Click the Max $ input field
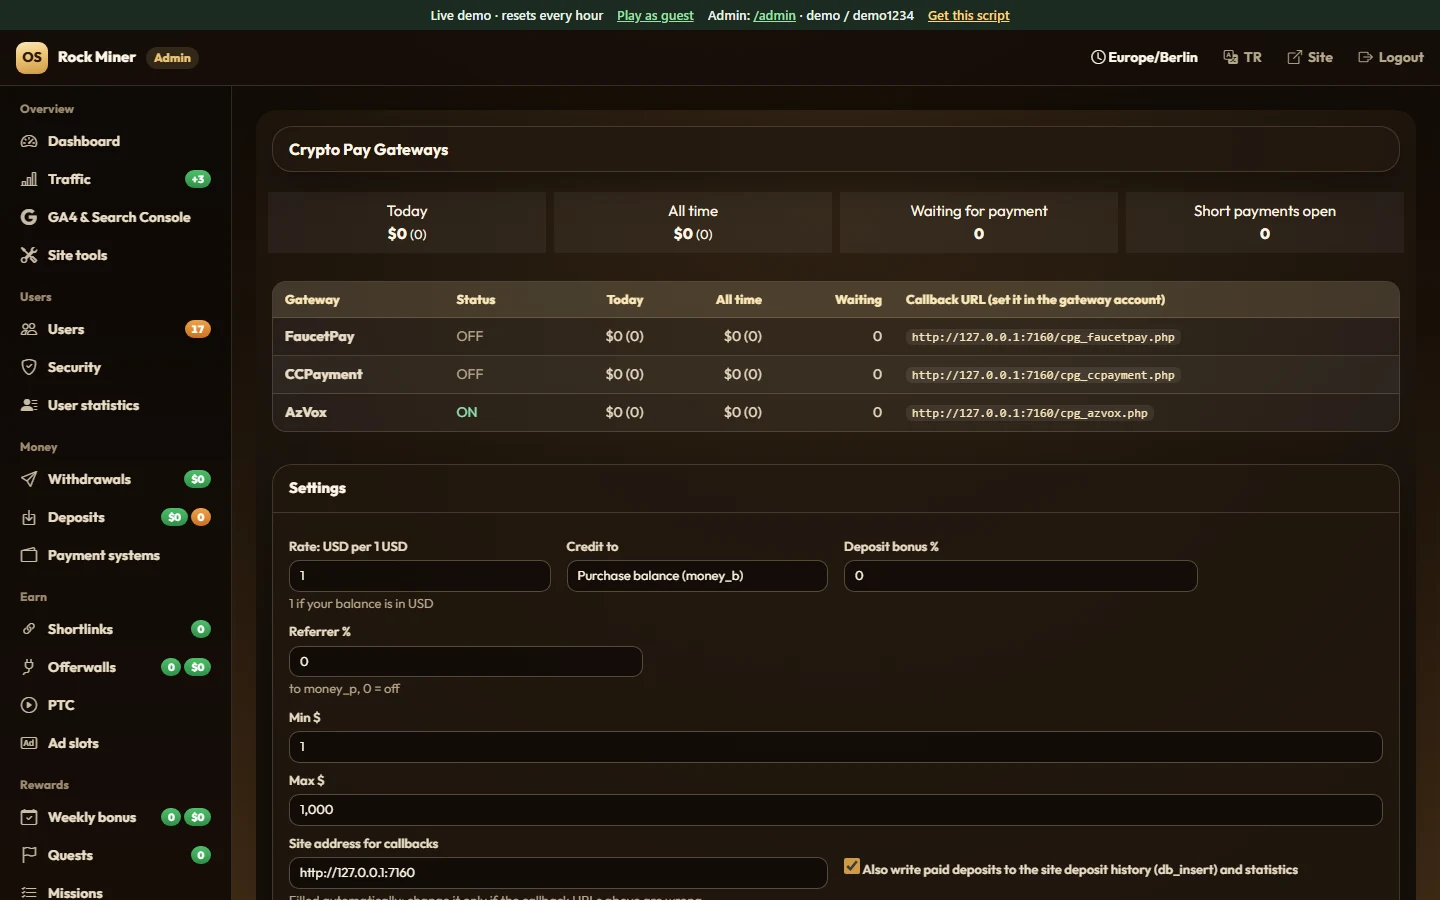The width and height of the screenshot is (1440, 900). tap(835, 810)
